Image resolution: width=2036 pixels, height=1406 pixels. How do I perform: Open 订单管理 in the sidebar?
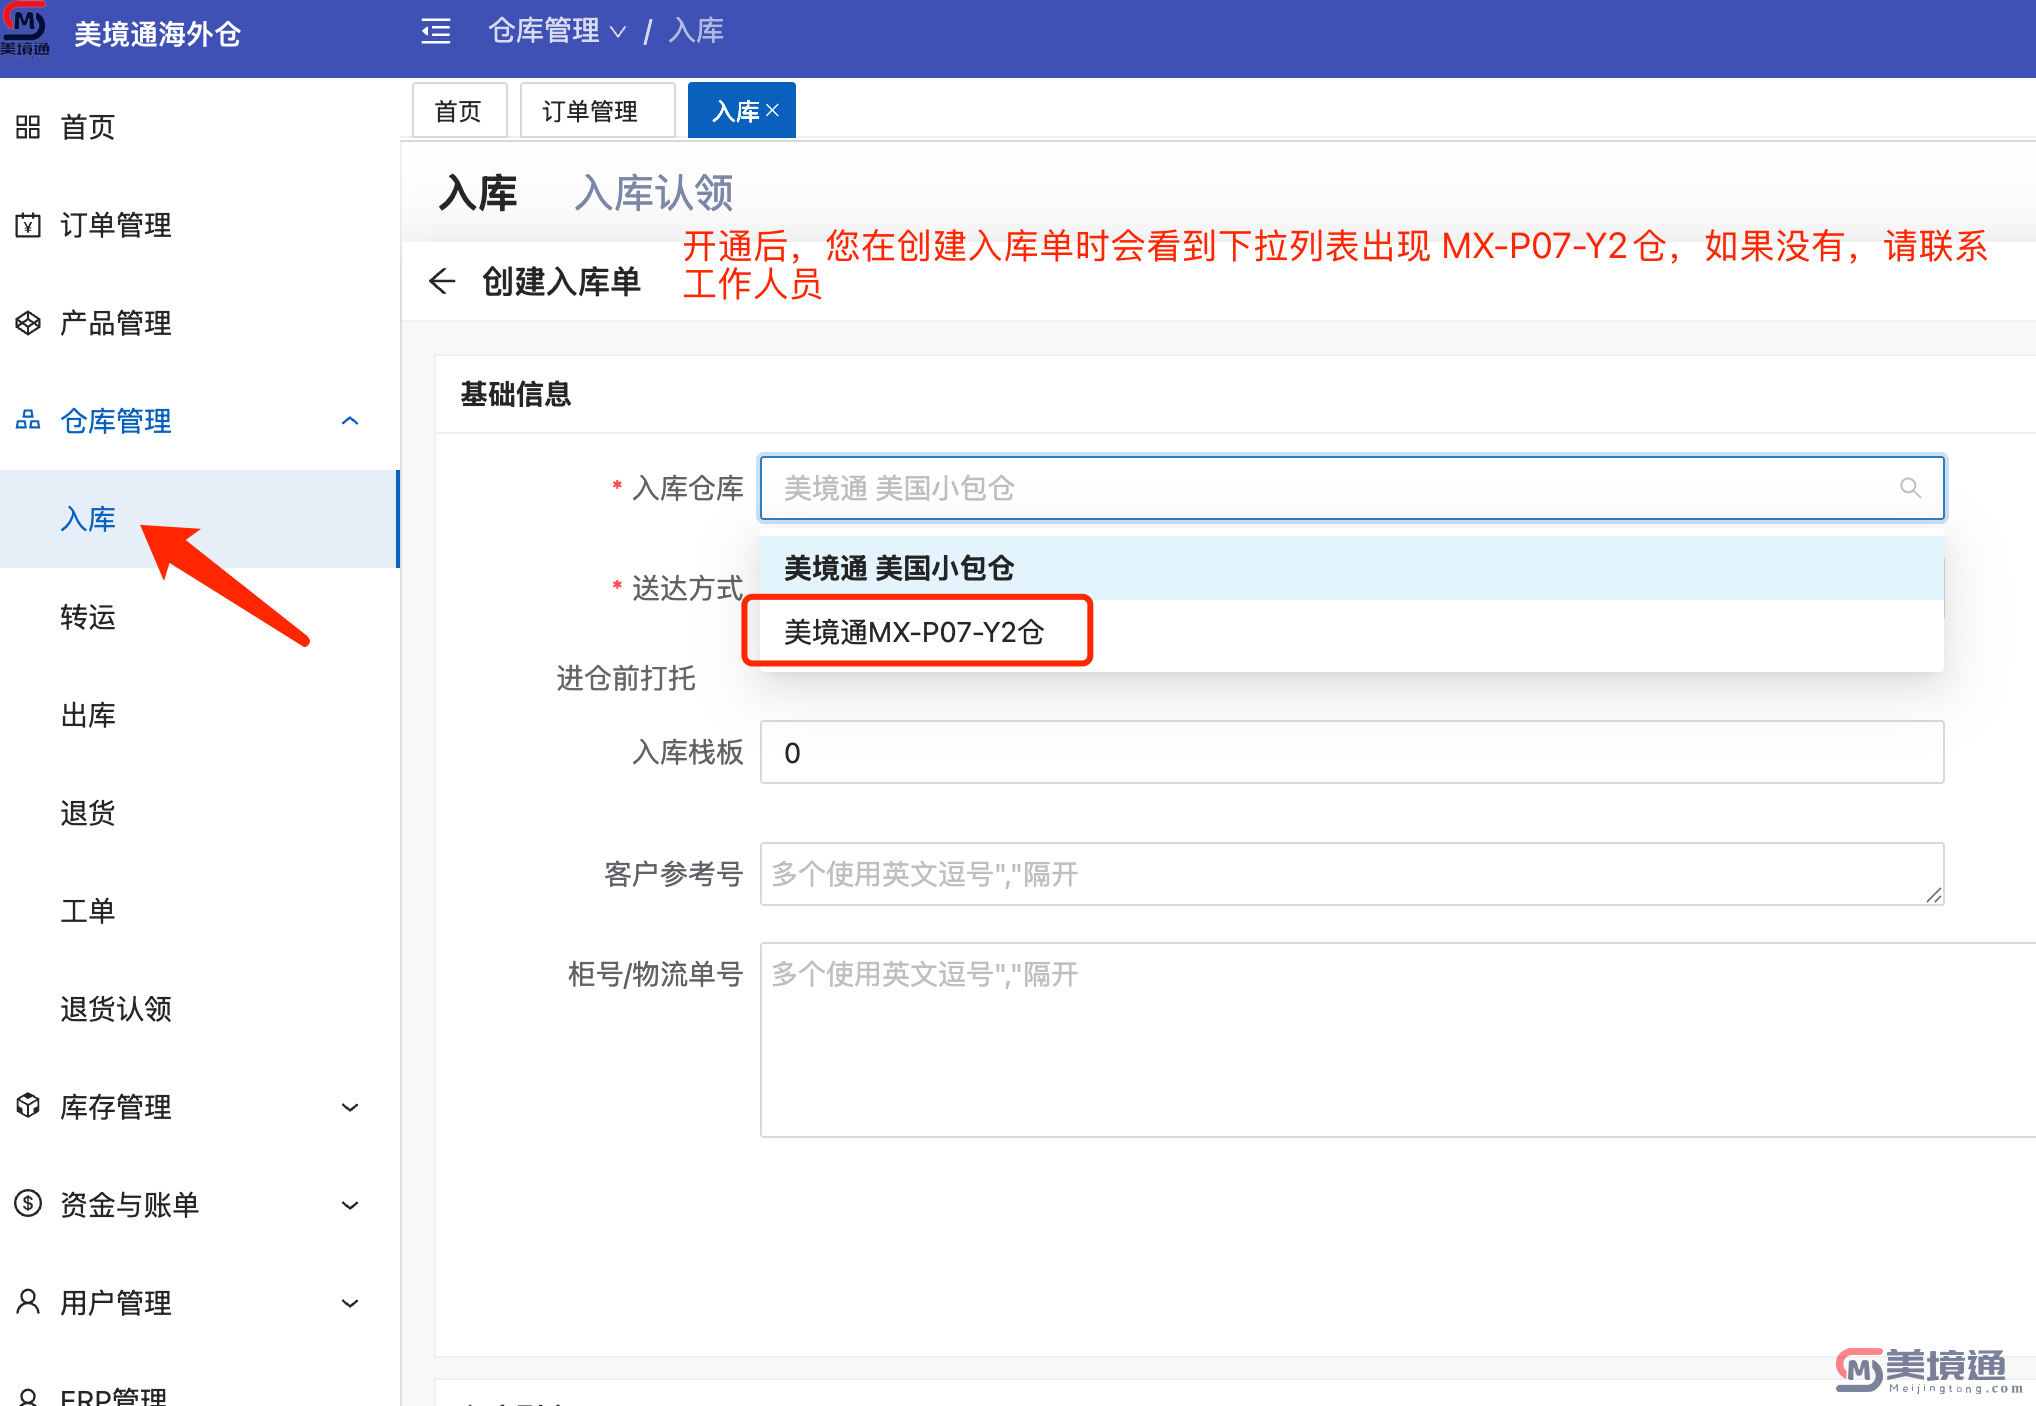[x=200, y=225]
